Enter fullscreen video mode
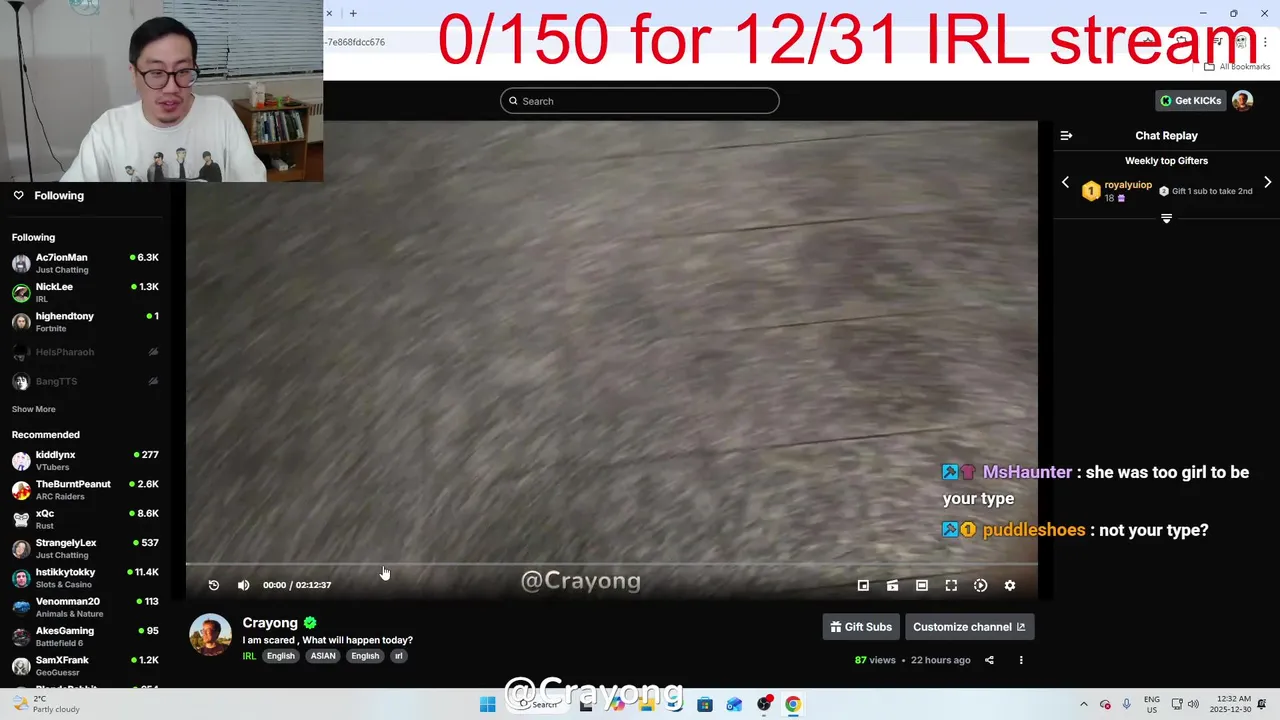The image size is (1280, 720). point(951,586)
